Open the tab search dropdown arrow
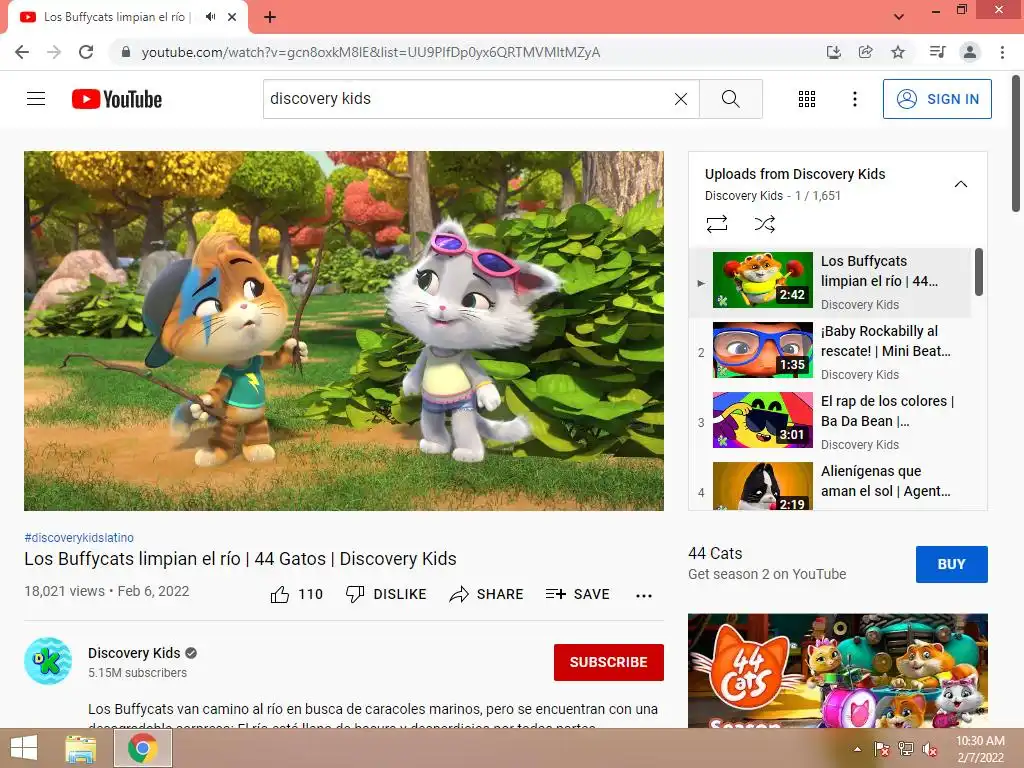 click(x=899, y=17)
